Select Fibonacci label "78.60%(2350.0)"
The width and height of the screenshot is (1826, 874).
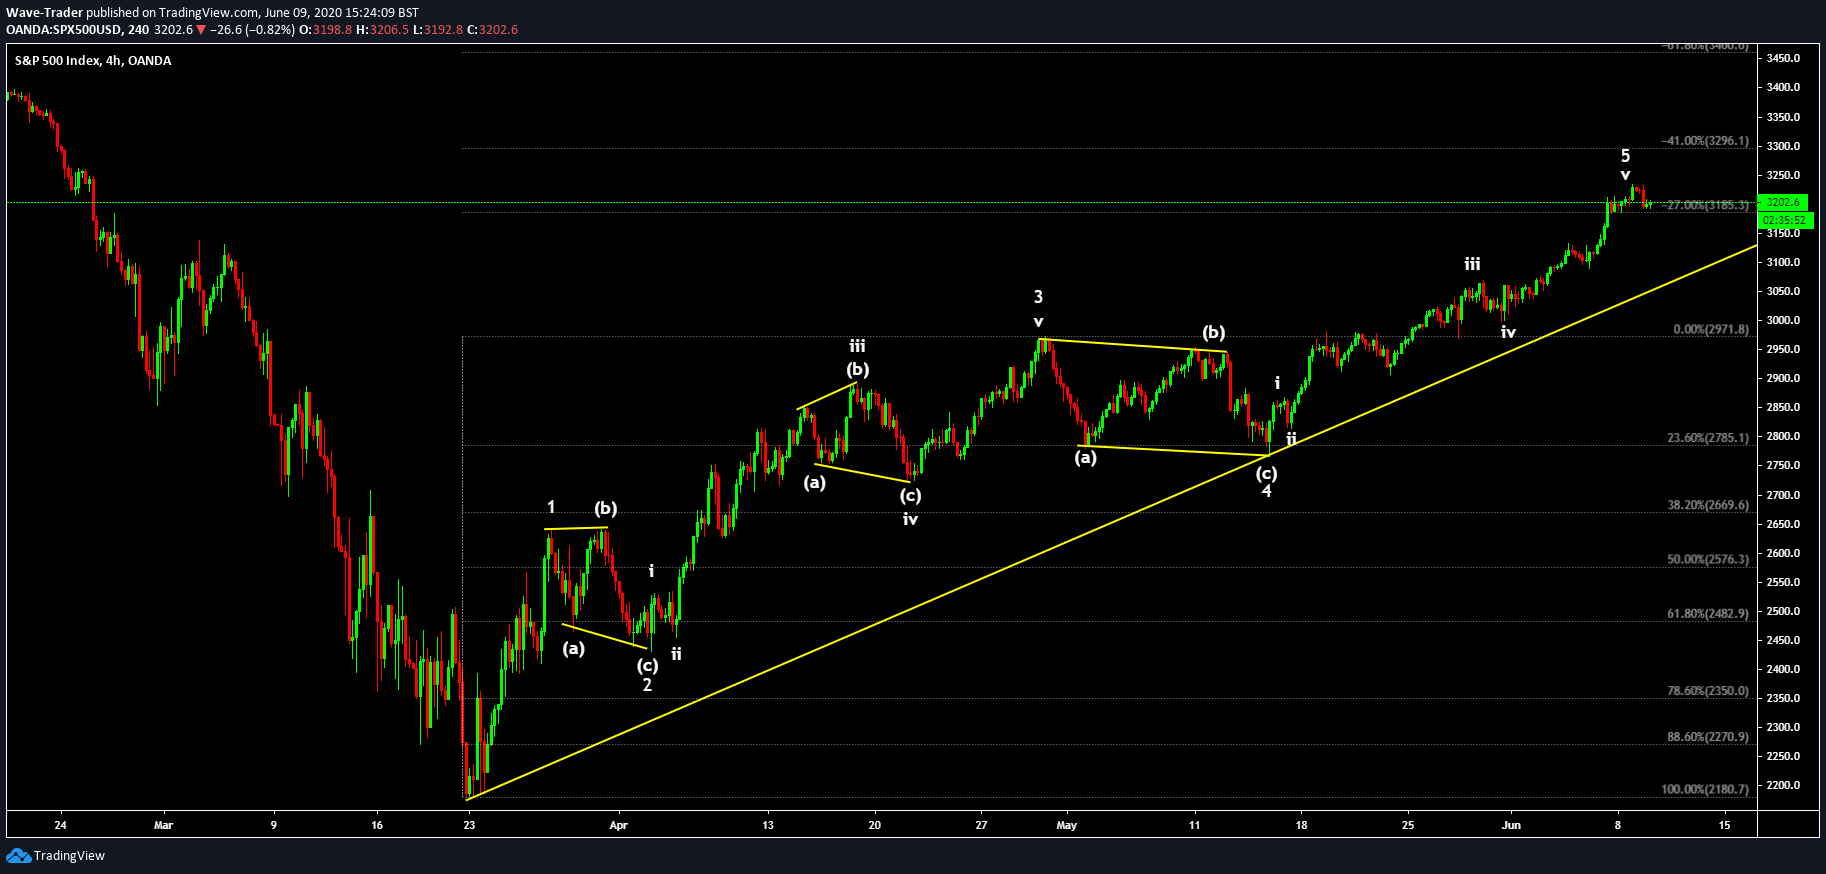click(x=1708, y=691)
